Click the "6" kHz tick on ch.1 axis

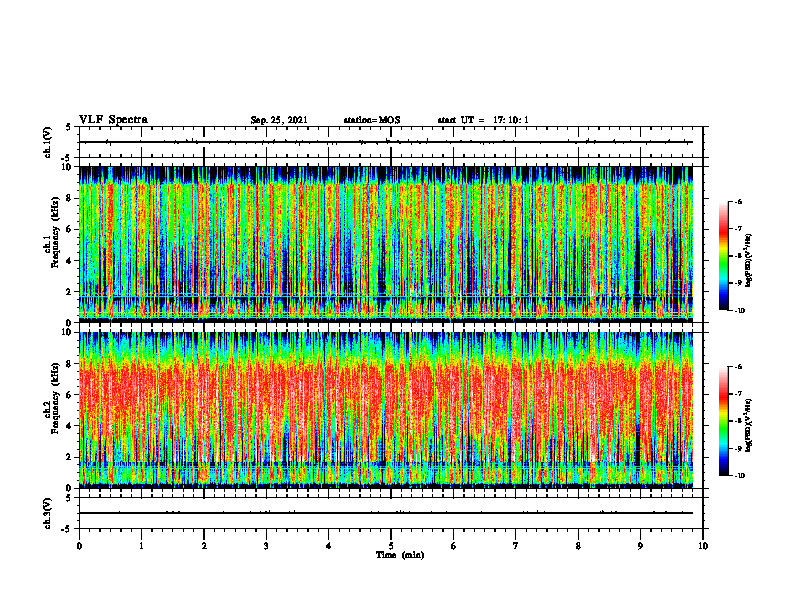coord(69,230)
